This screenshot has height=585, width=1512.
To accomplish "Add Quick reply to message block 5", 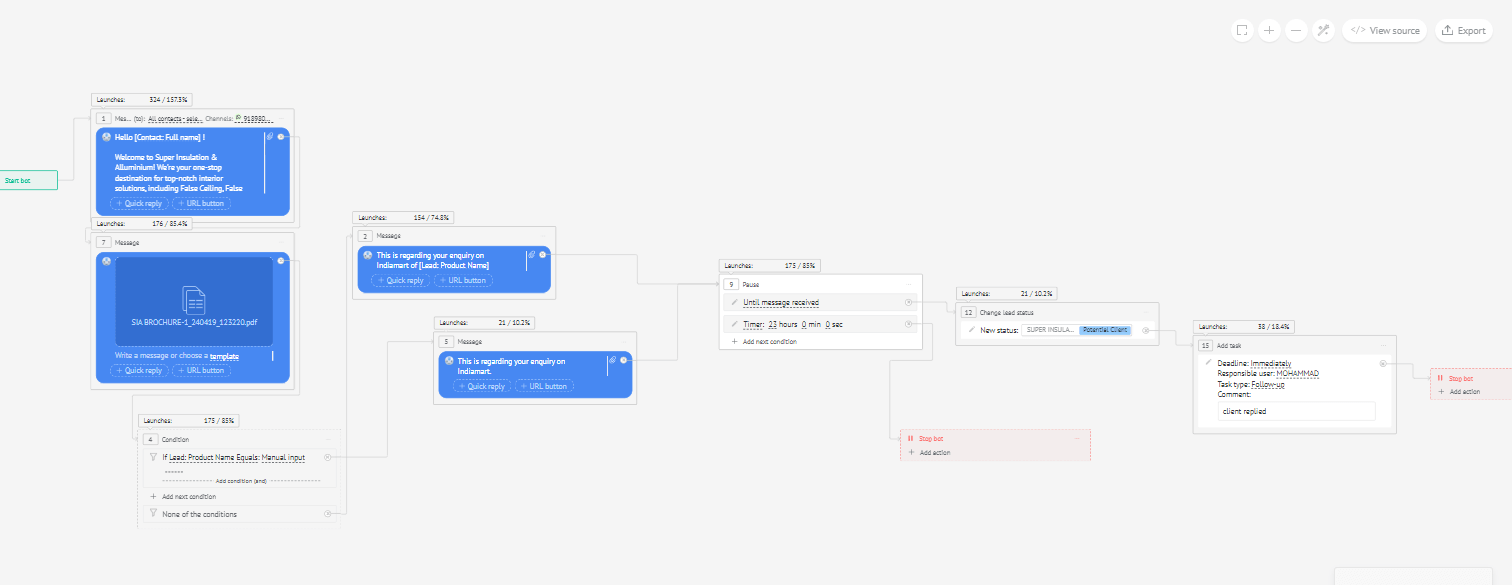I will 480,386.
